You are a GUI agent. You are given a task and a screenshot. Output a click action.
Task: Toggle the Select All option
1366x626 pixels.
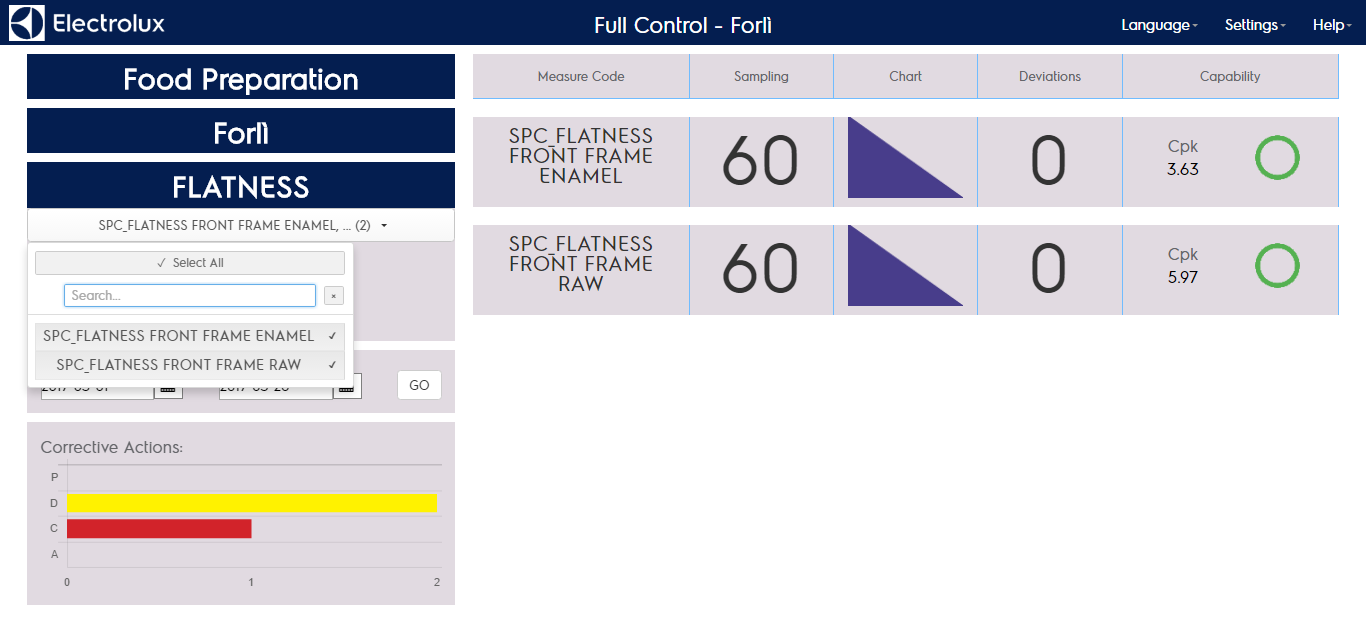coord(190,263)
